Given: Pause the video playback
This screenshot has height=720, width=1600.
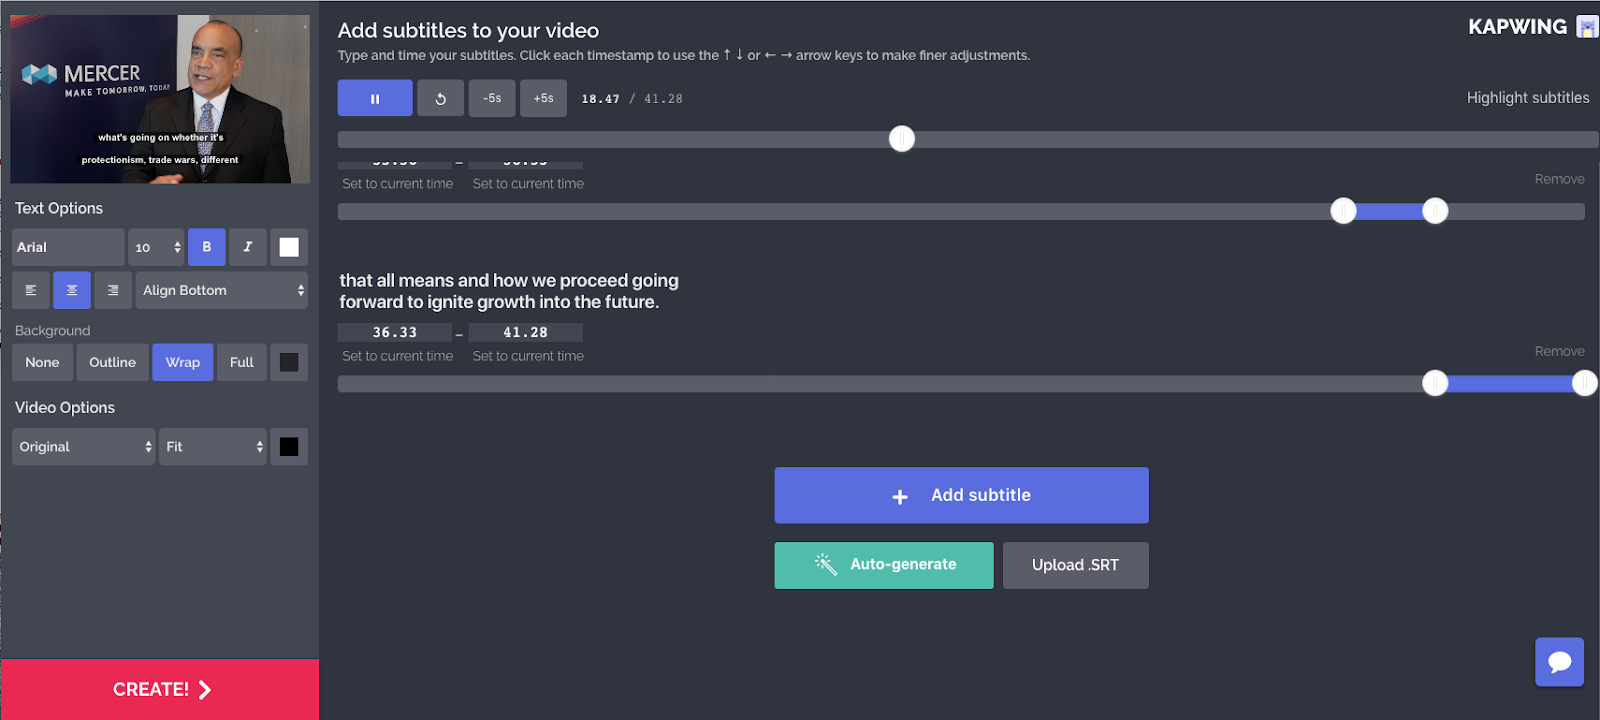Looking at the screenshot, I should coord(375,98).
